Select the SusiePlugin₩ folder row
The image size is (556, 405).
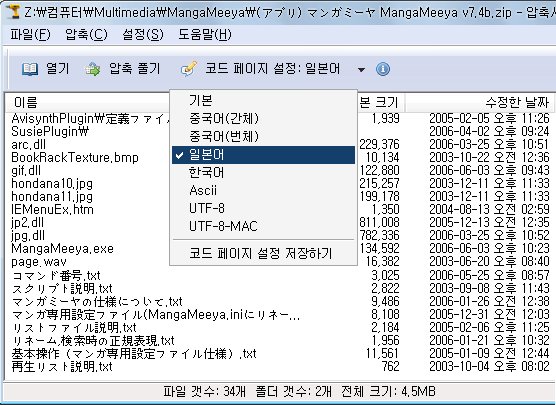point(50,132)
